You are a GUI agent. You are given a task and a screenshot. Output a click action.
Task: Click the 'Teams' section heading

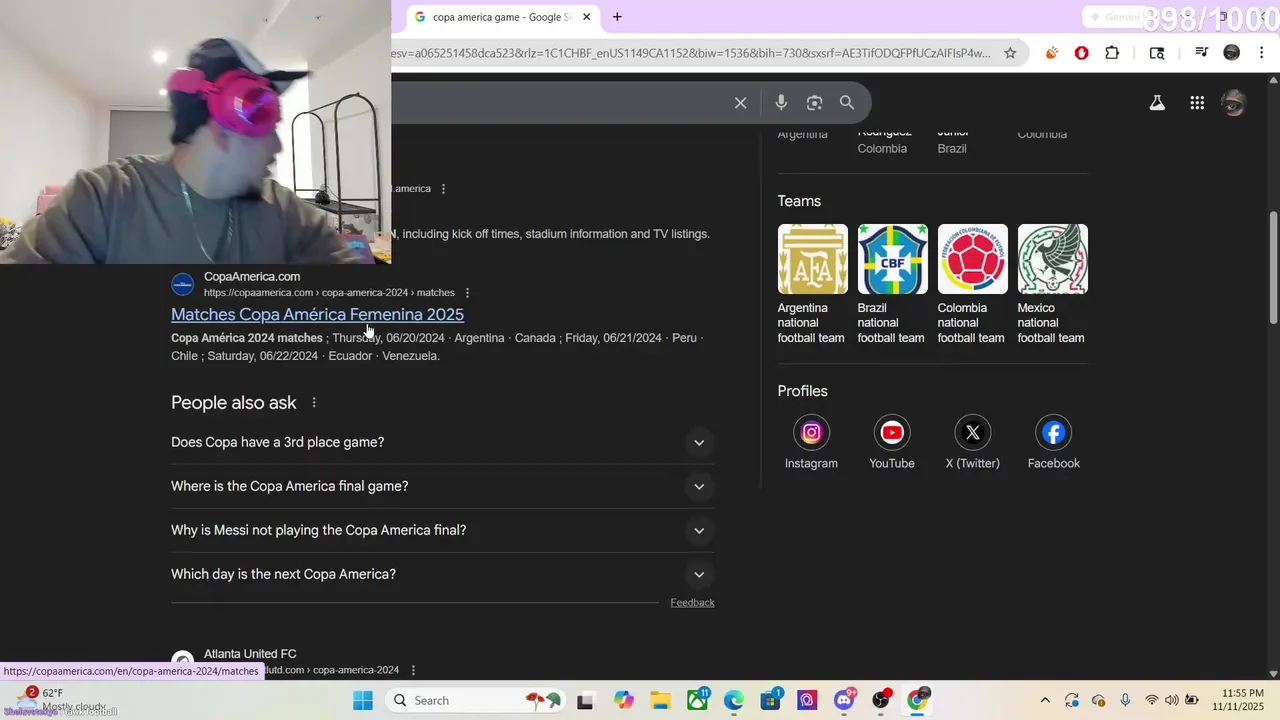pos(799,201)
